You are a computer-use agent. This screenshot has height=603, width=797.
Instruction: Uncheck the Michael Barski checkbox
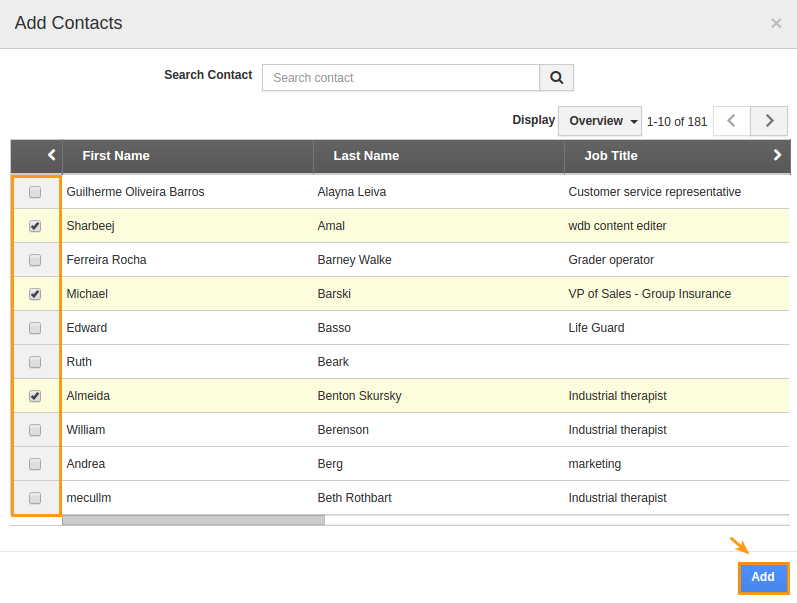(35, 294)
